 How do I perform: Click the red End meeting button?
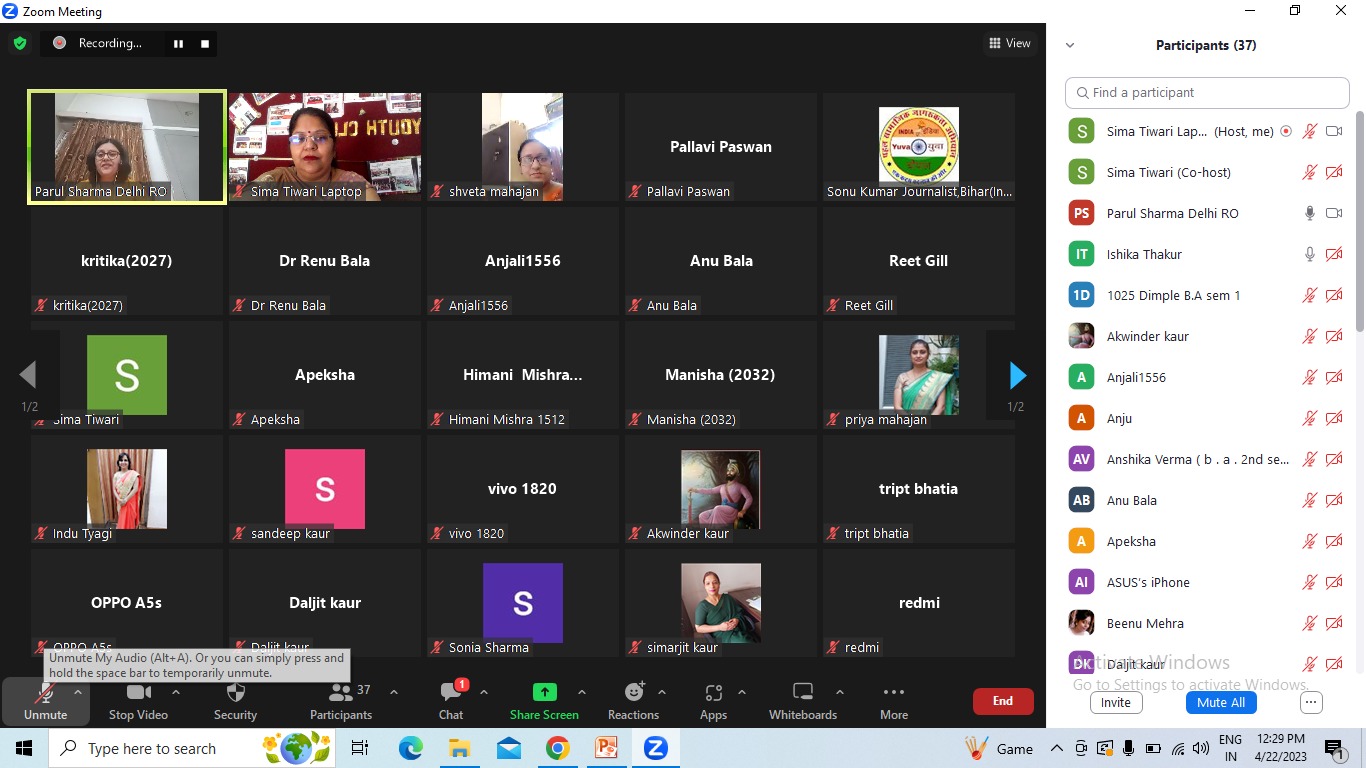(x=1003, y=701)
